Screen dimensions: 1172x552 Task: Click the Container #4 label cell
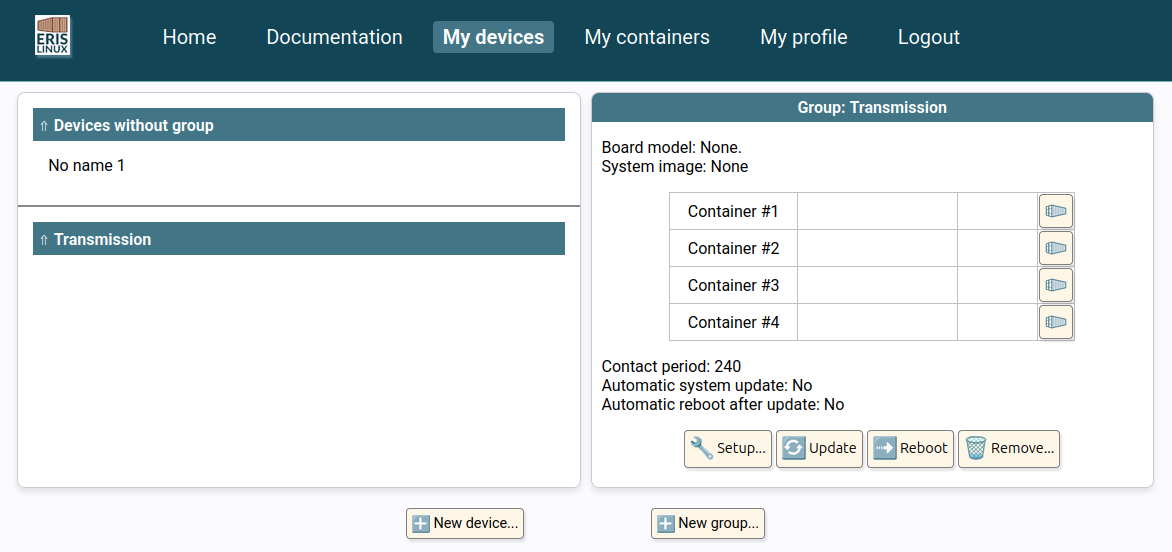[732, 322]
